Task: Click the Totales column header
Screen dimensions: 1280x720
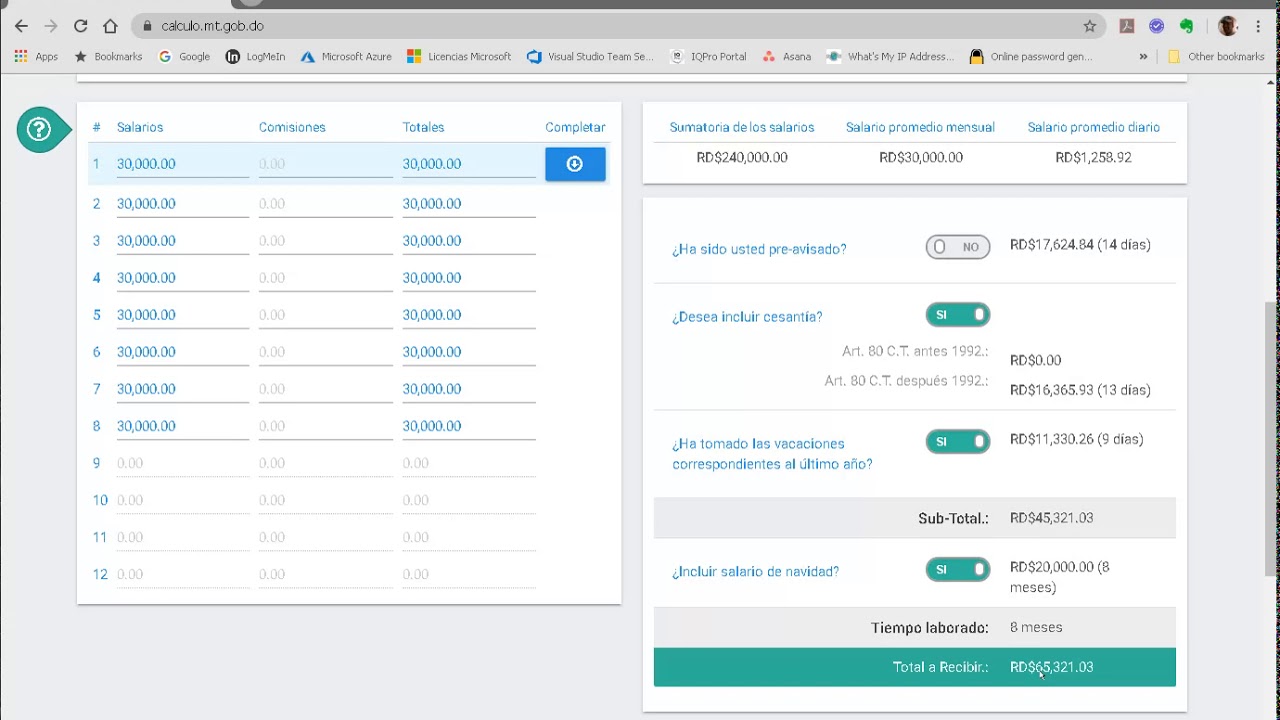Action: [x=423, y=127]
